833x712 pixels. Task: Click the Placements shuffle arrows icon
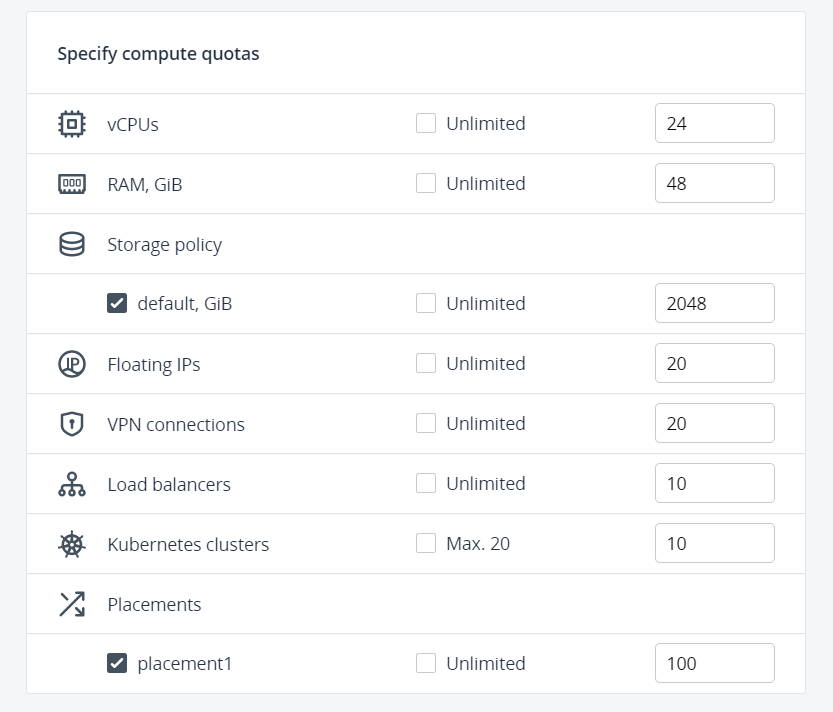[72, 604]
